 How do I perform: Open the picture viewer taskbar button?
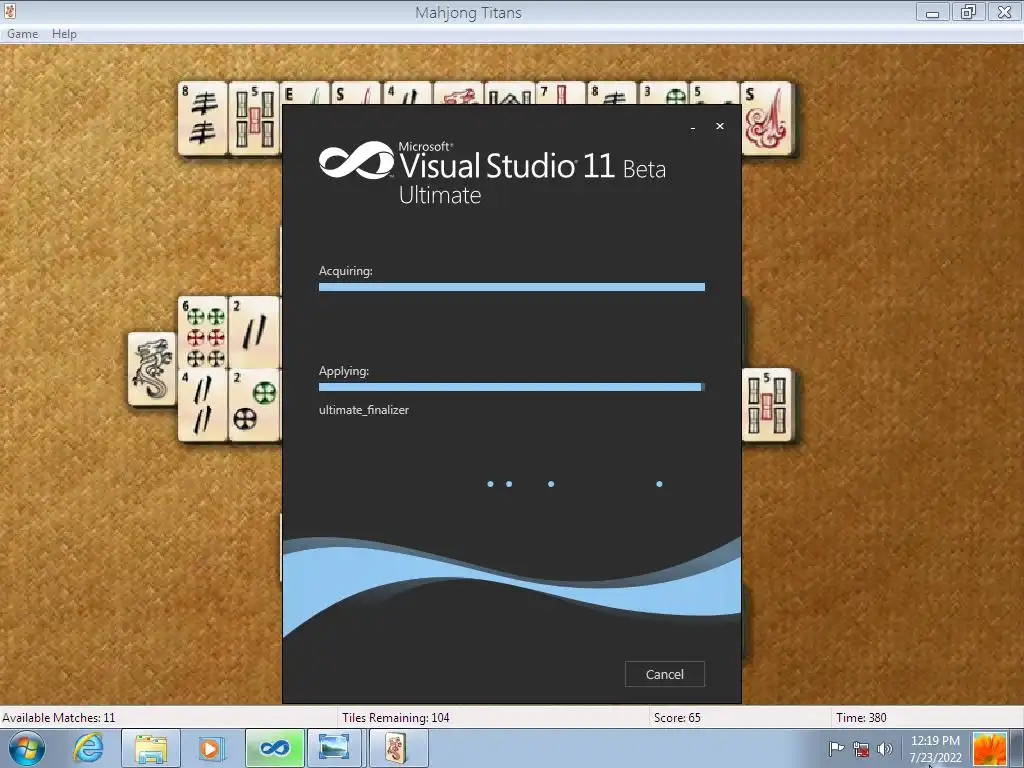click(x=334, y=748)
